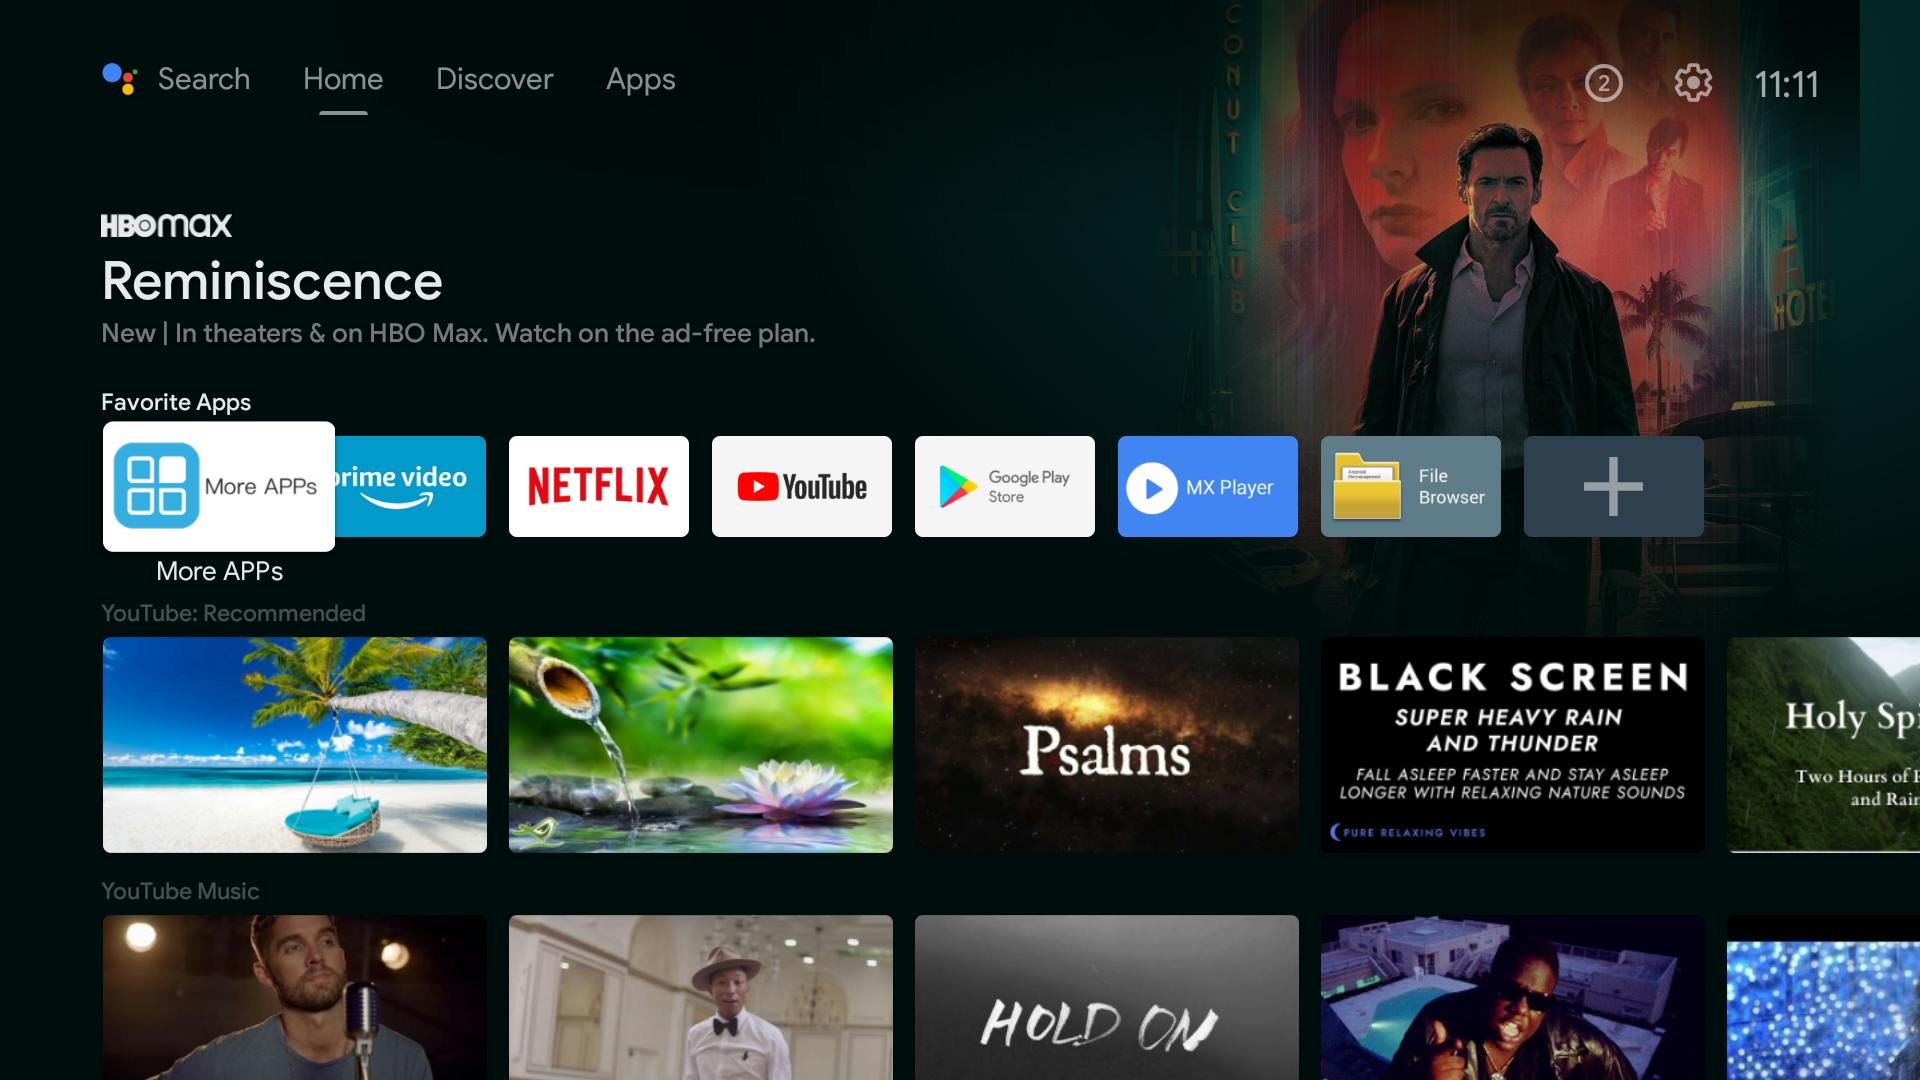Play the bamboo fountain lotus video
This screenshot has width=1920, height=1080.
coord(701,745)
